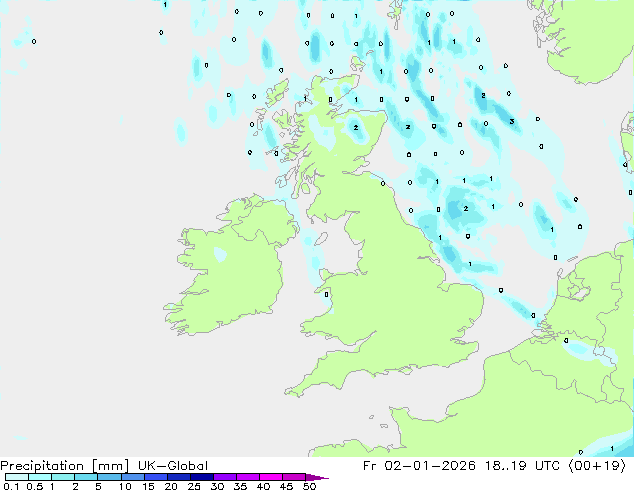The image size is (634, 490).
Task: Select the 5–10 mm legend color swatch
Action: pyautogui.click(x=109, y=477)
